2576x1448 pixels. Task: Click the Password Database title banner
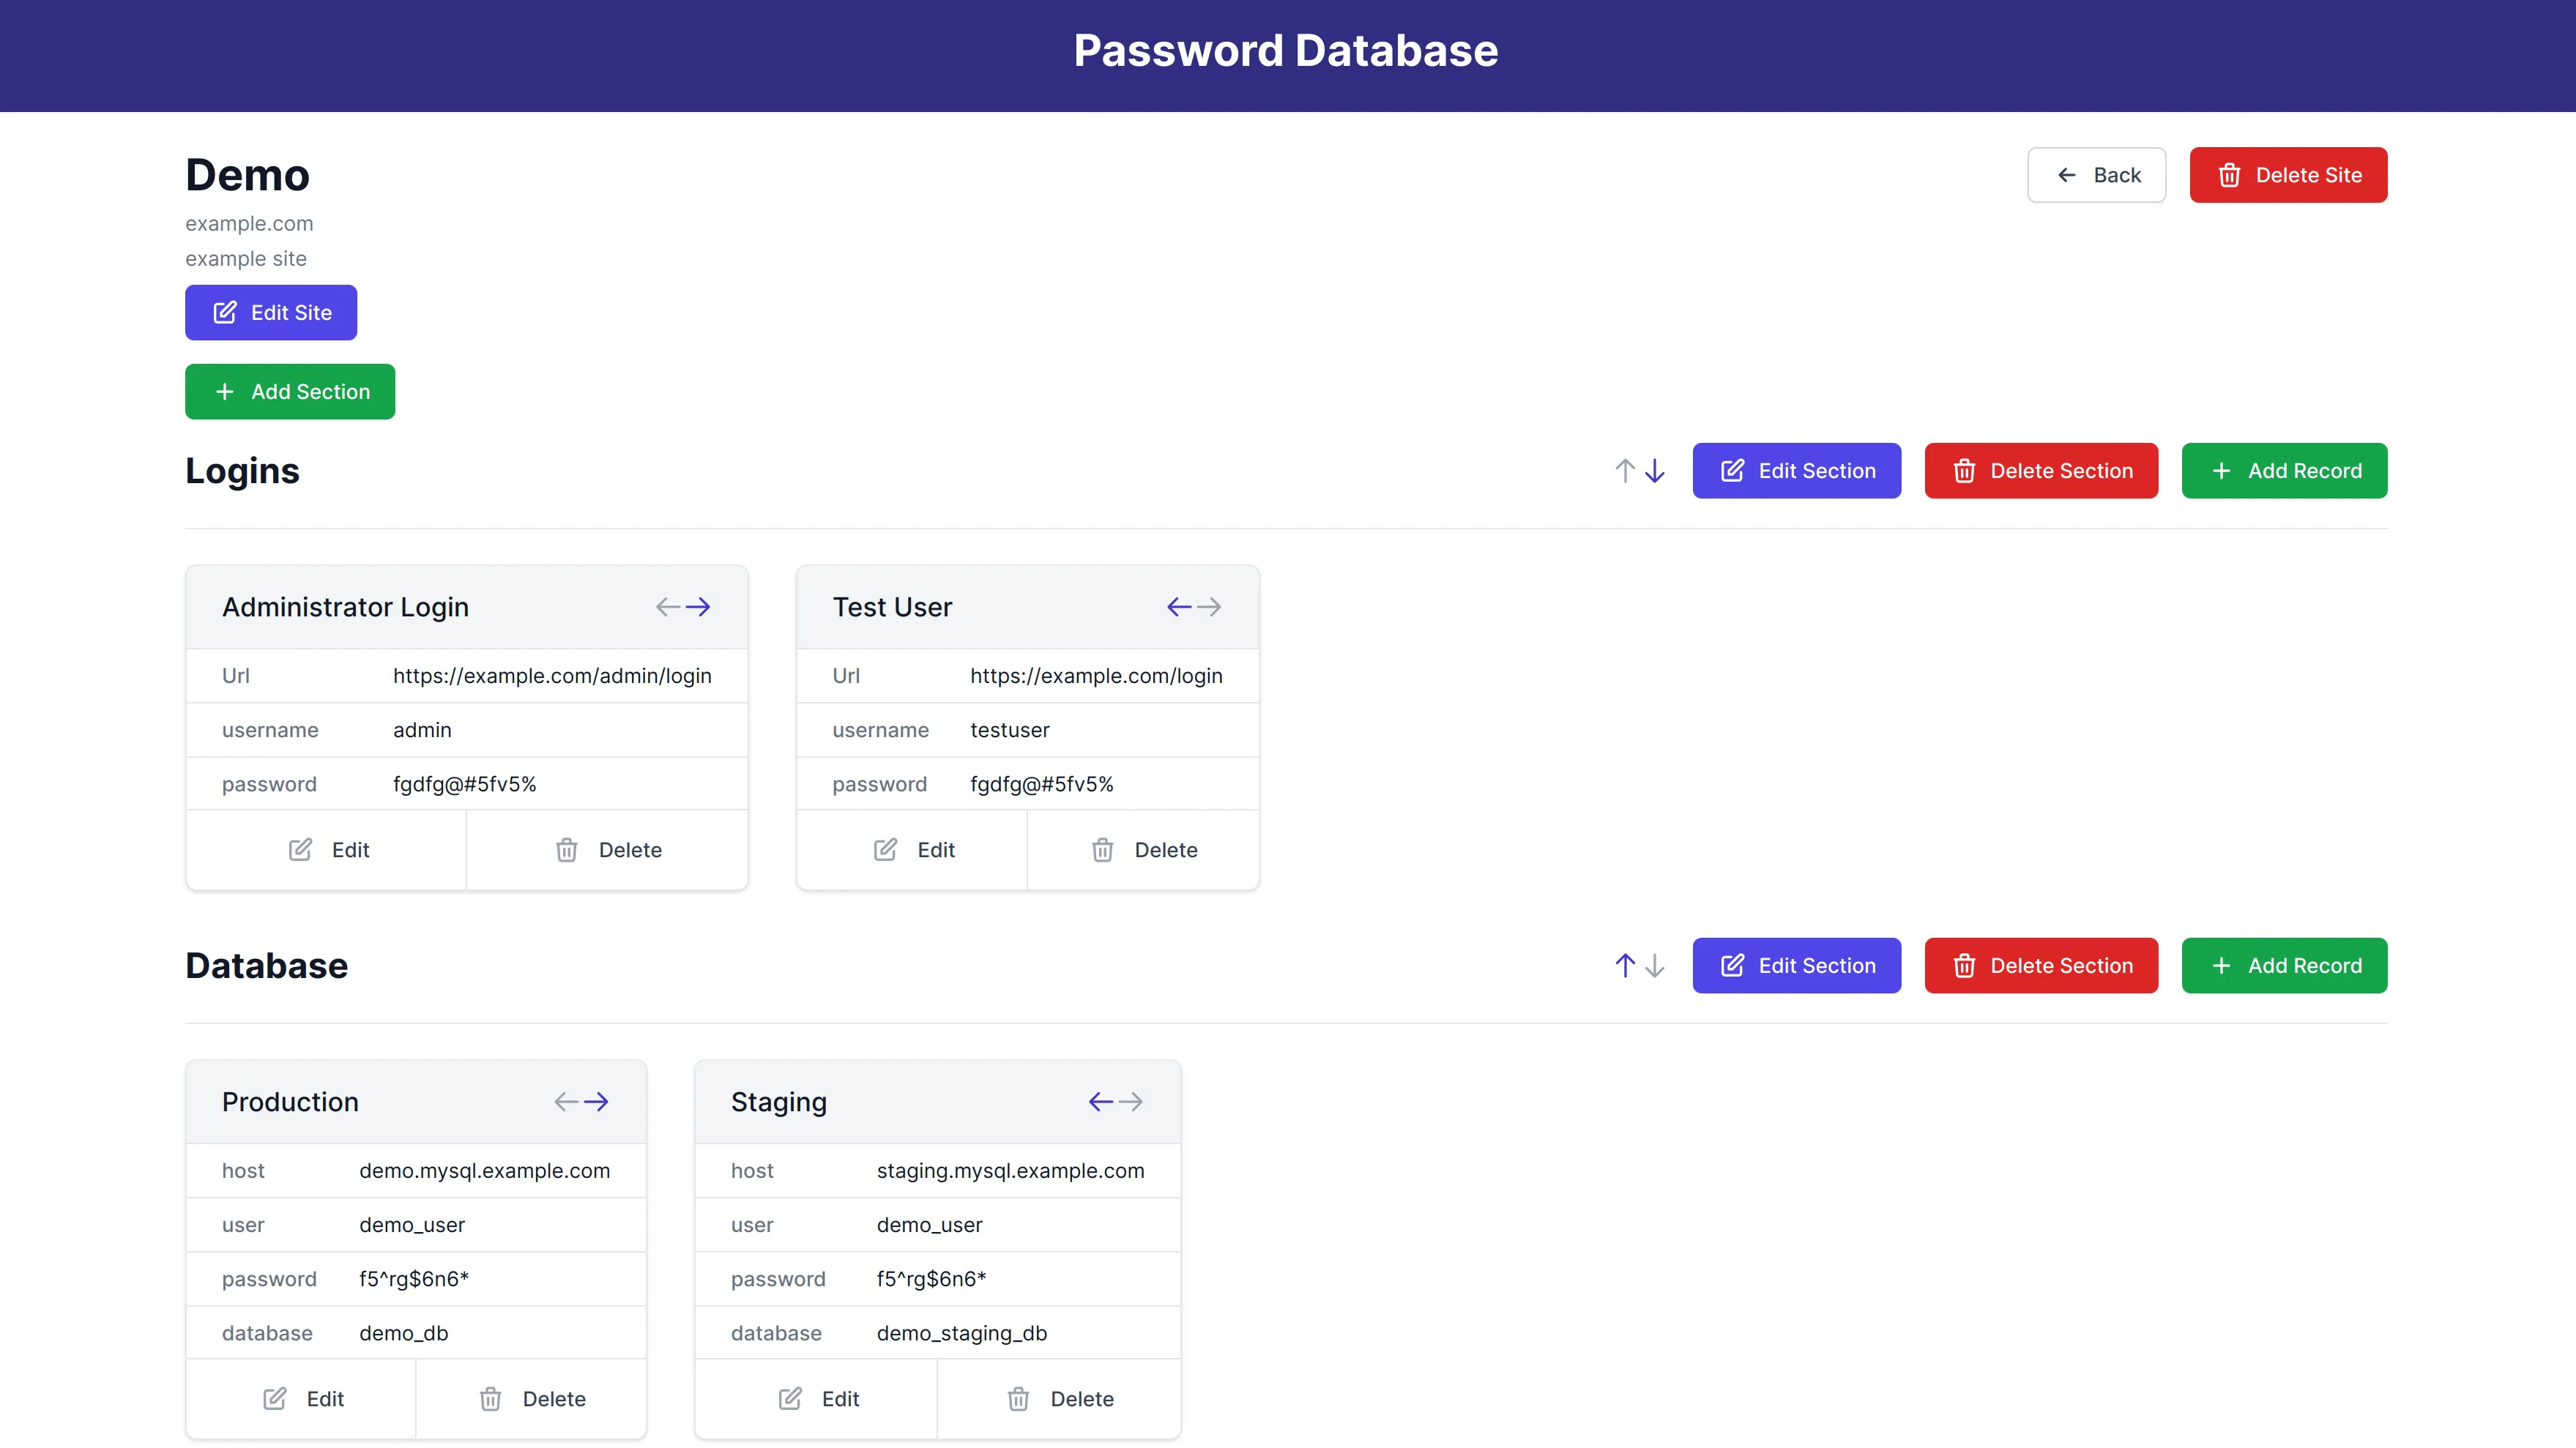pos(1287,50)
